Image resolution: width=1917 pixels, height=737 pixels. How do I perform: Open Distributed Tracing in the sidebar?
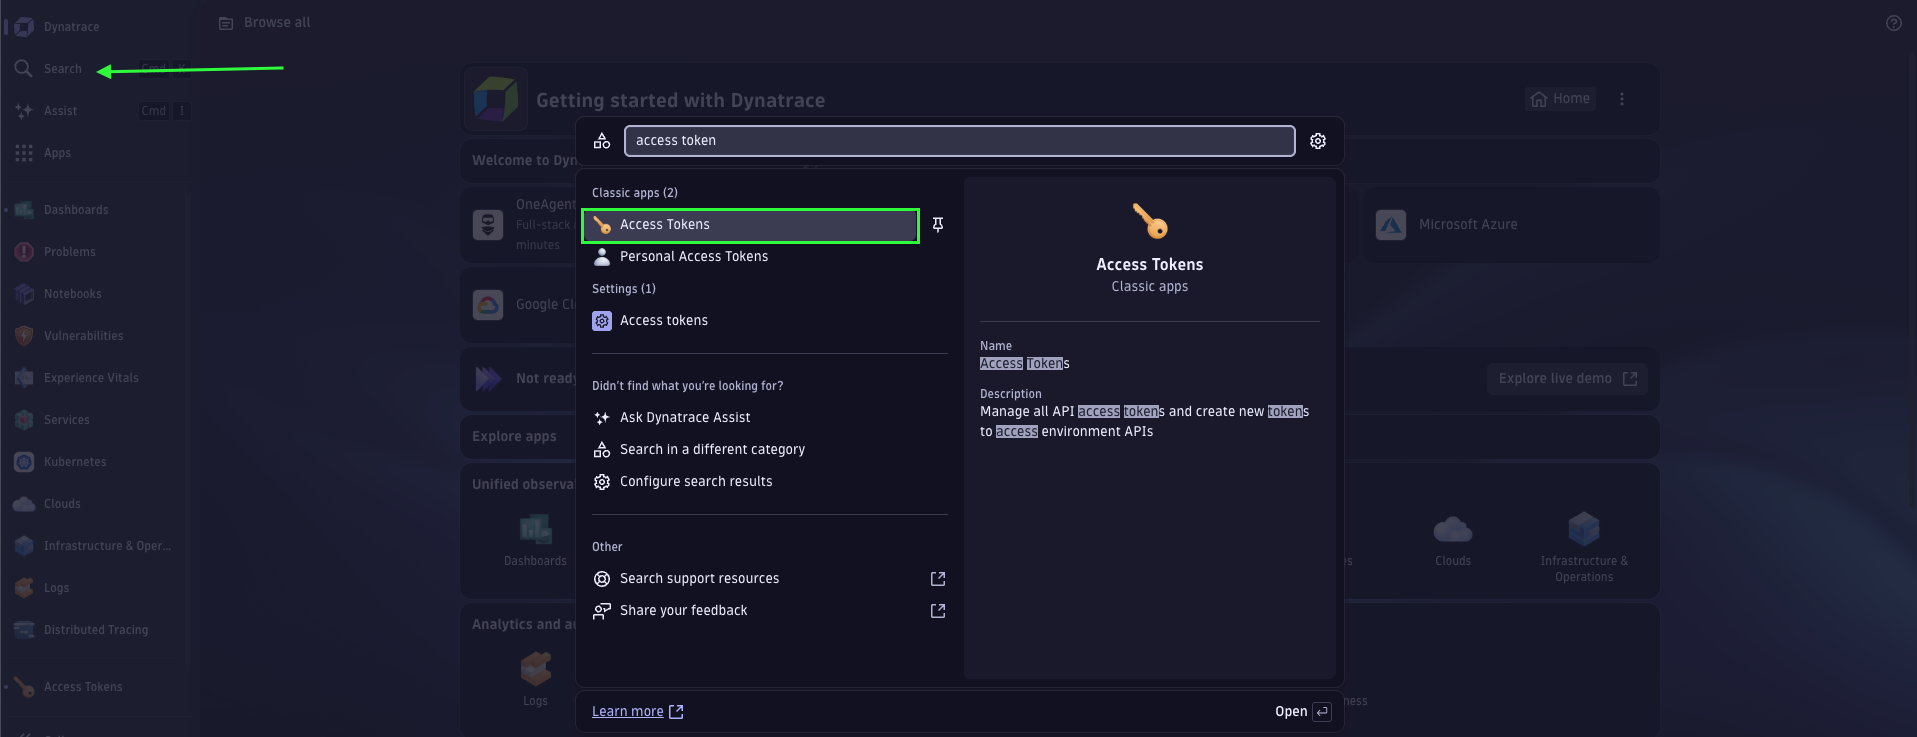pos(96,630)
